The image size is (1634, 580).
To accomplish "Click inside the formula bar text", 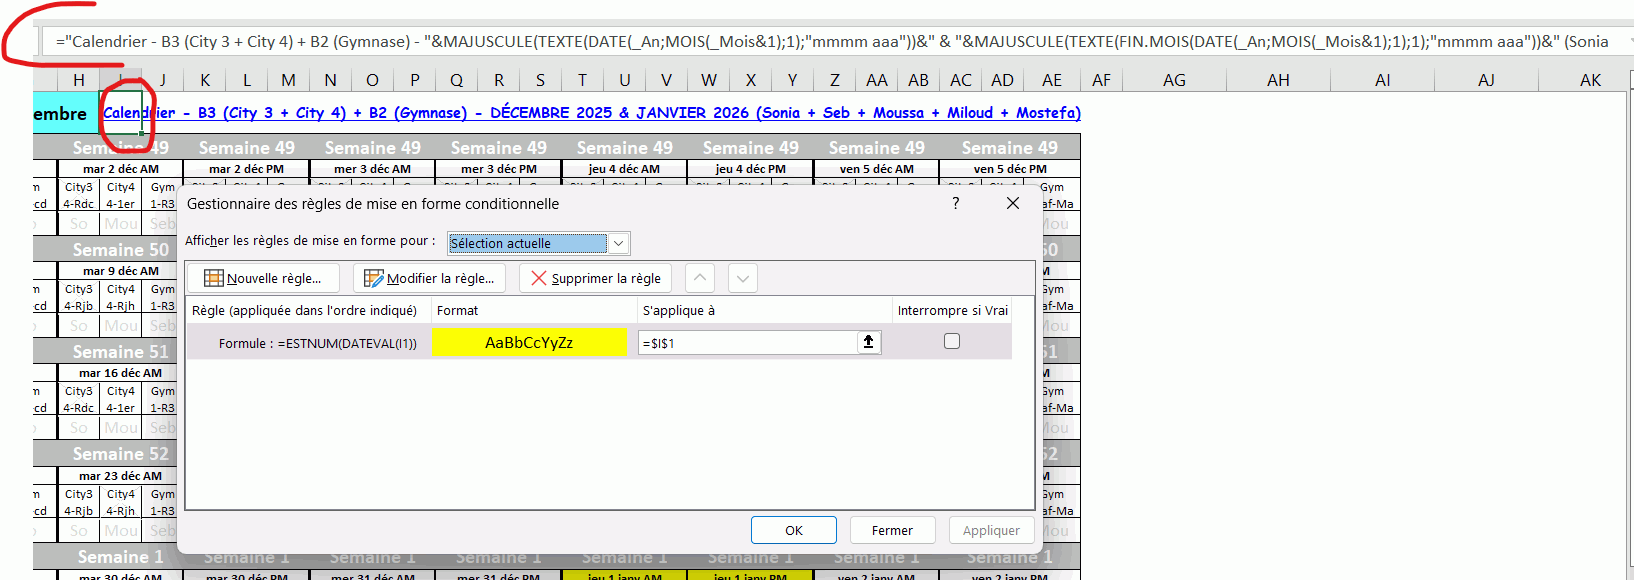I will point(800,41).
